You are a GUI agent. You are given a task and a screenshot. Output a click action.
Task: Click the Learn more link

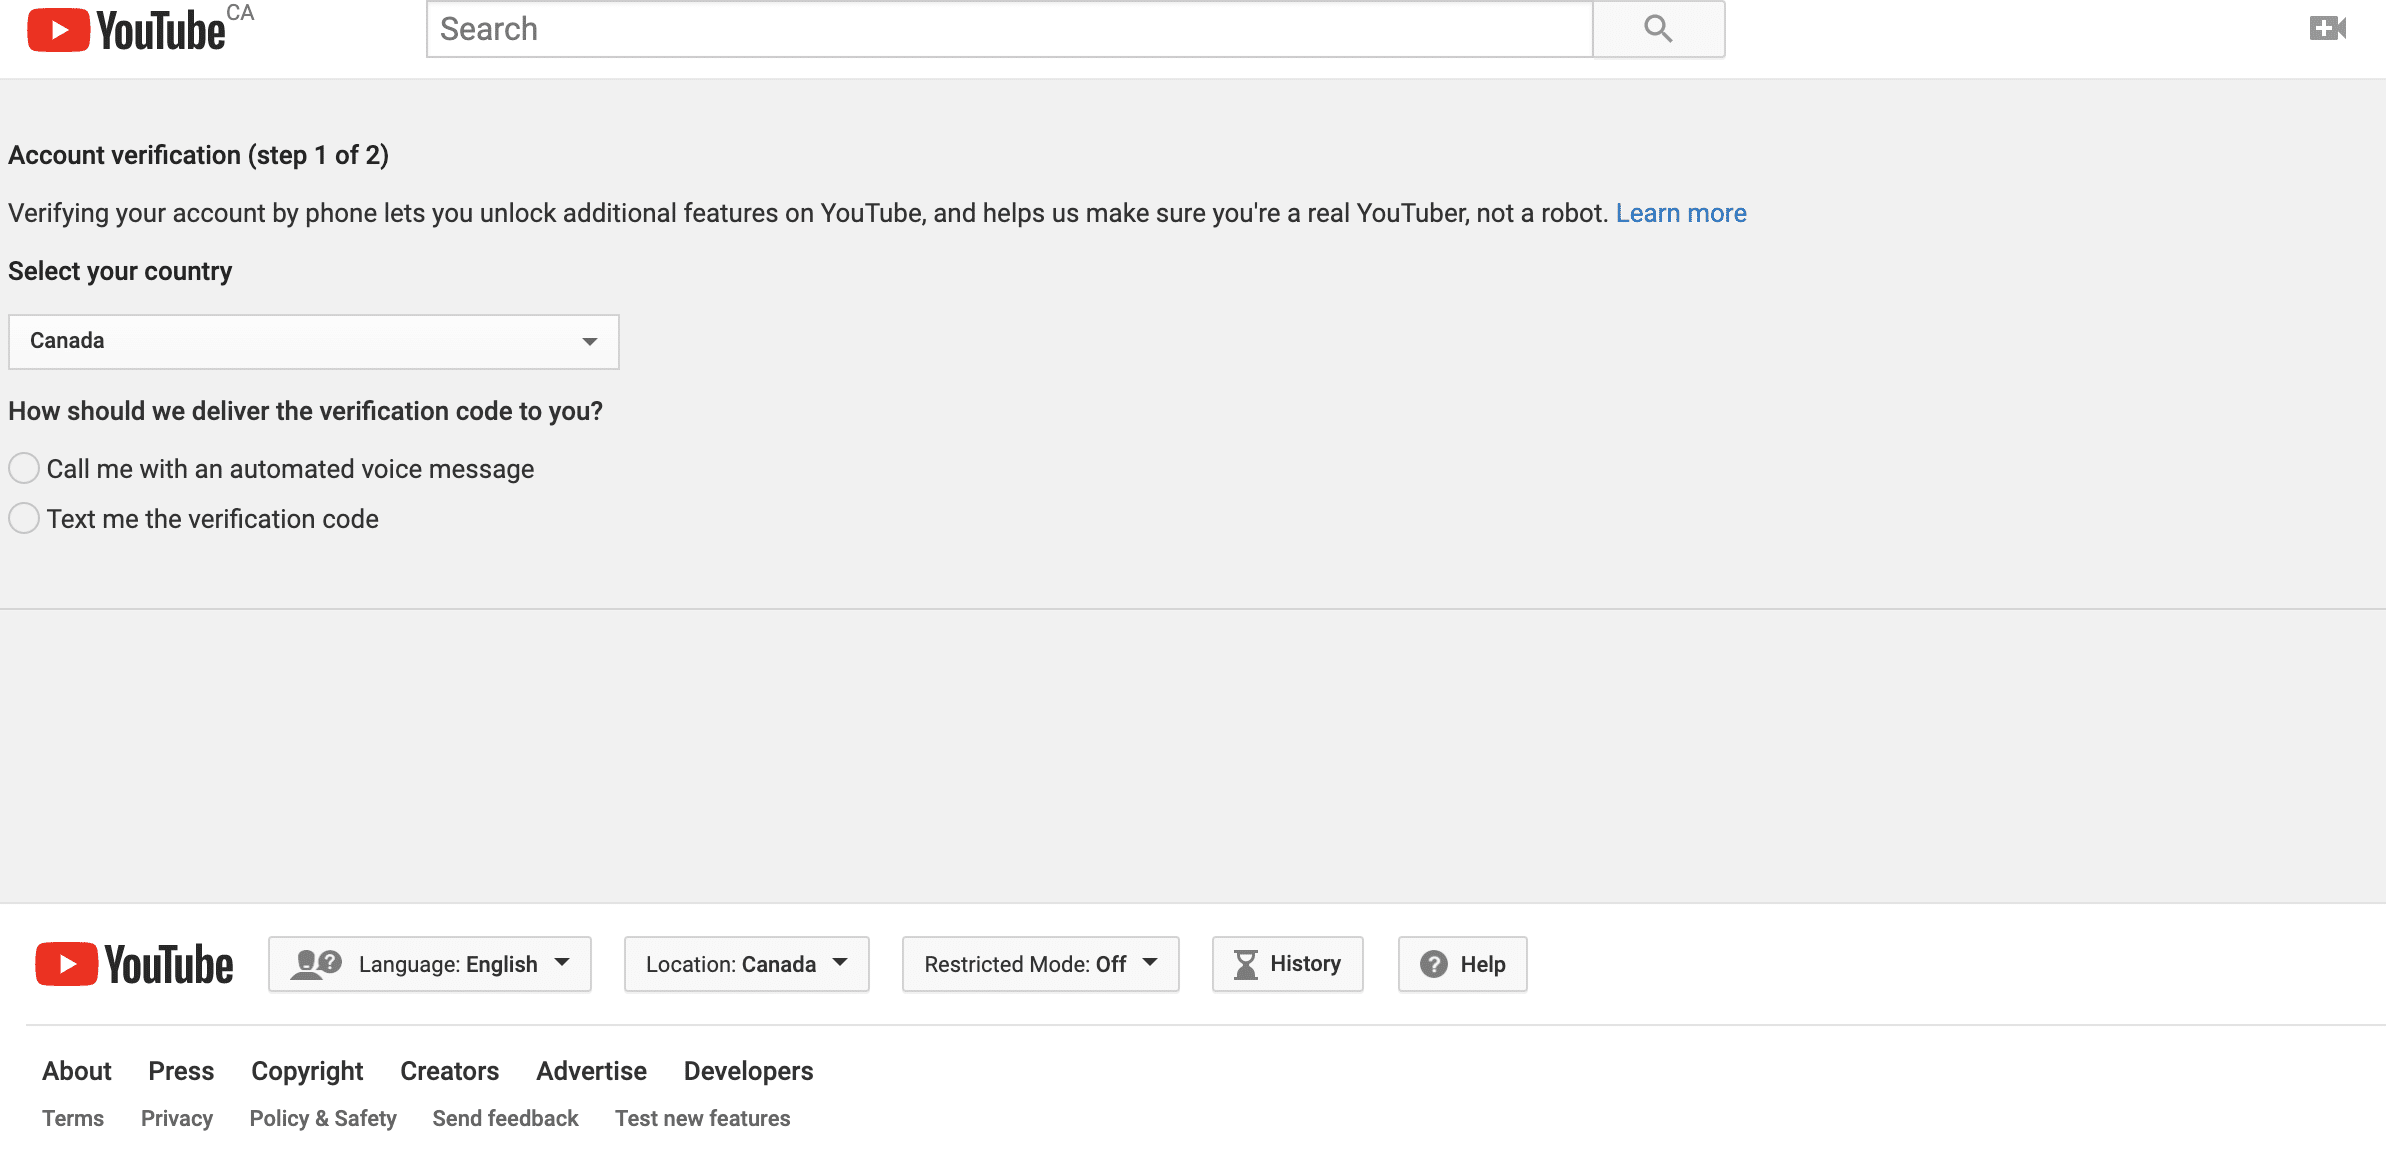pos(1681,212)
